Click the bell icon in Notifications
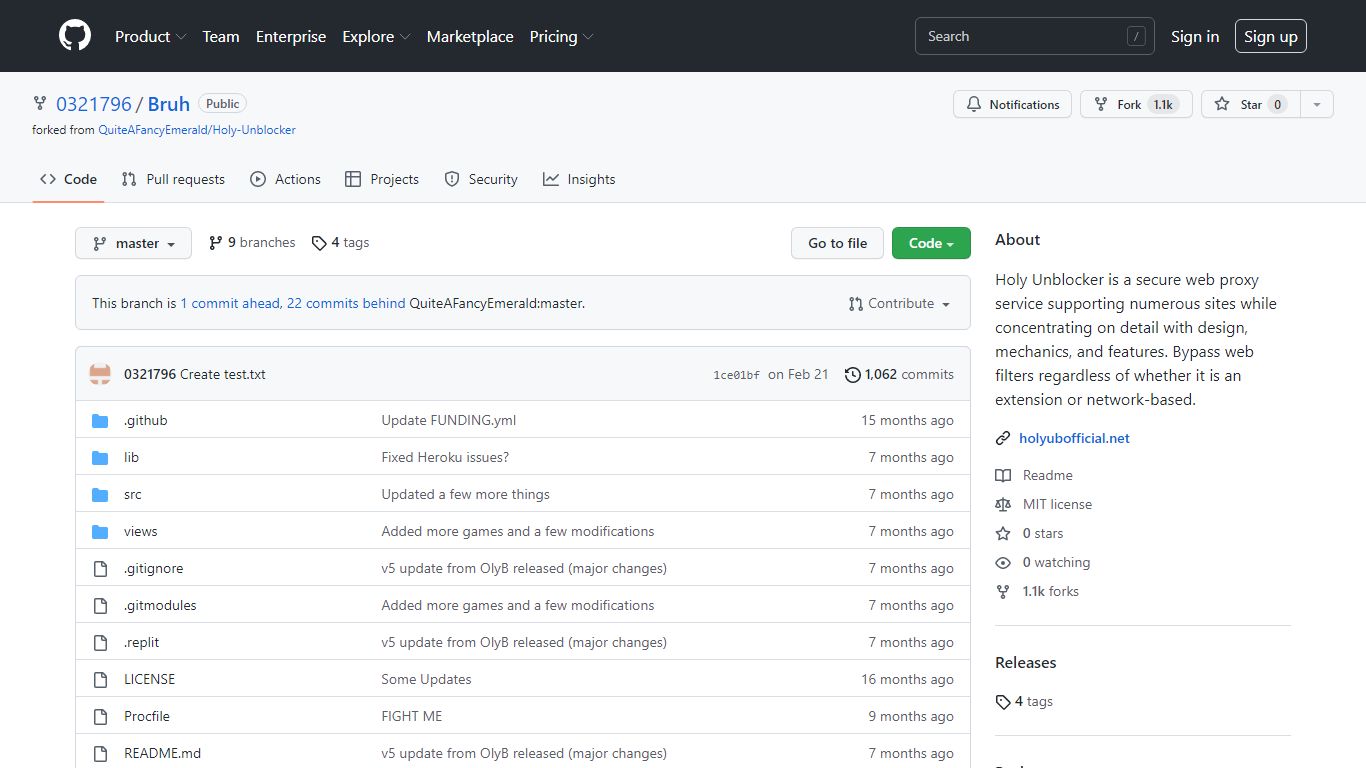Image resolution: width=1366 pixels, height=768 pixels. tap(974, 104)
